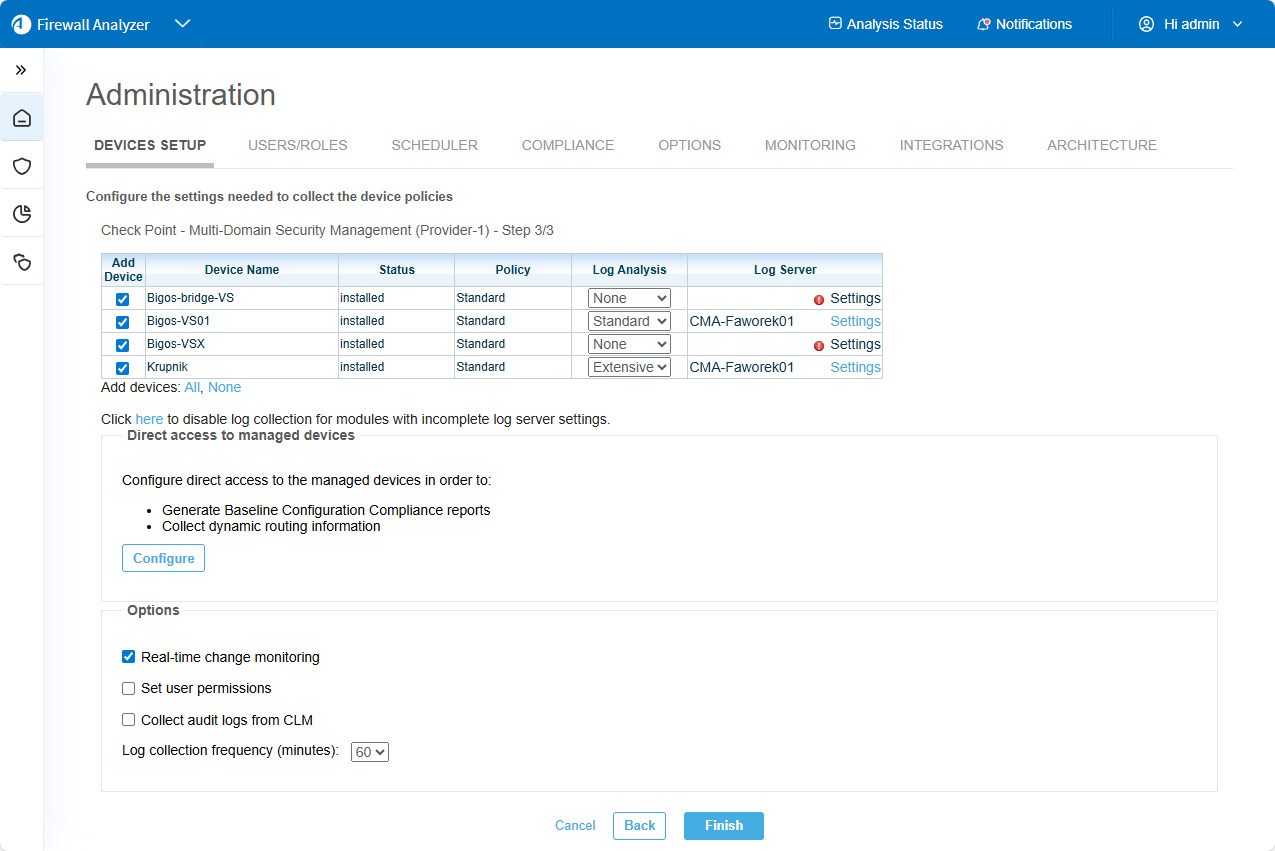Click the Firewall Analyzer logo icon
The width and height of the screenshot is (1275, 851).
point(21,24)
